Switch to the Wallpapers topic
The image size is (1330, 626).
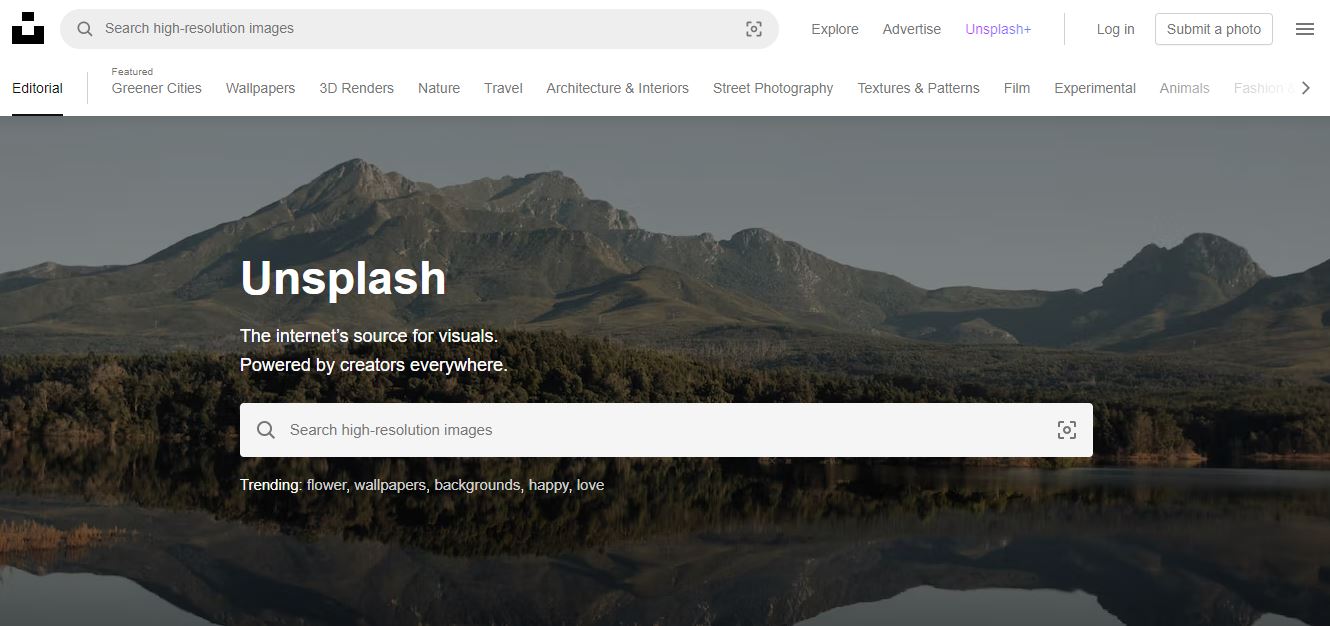(260, 88)
